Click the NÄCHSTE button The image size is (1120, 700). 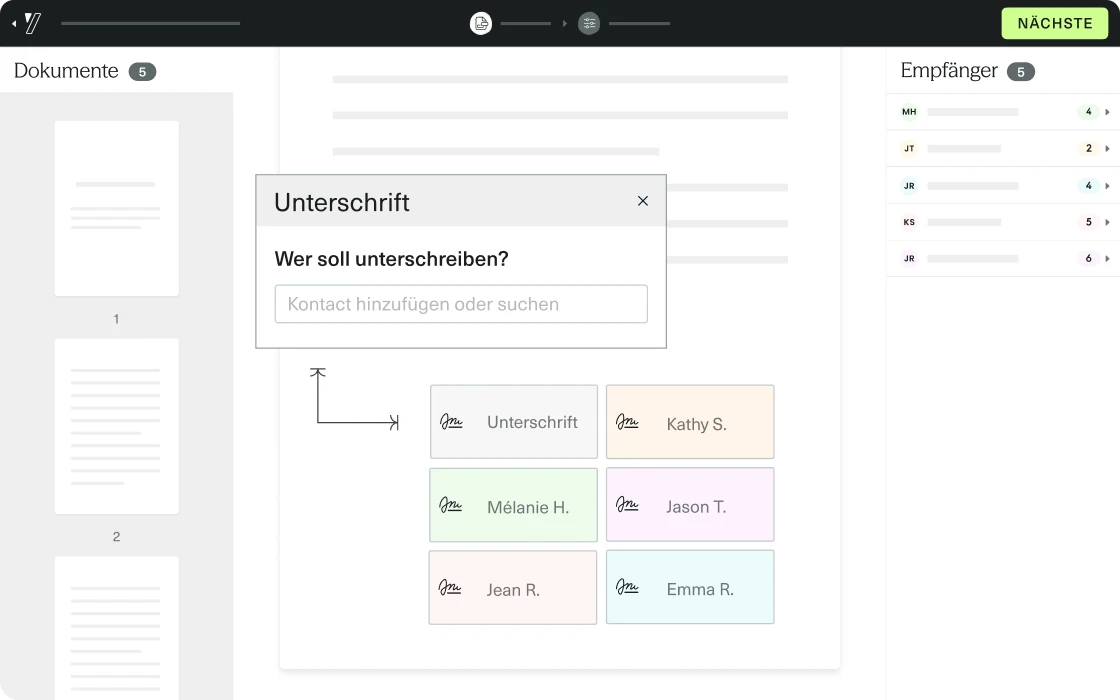[1054, 23]
